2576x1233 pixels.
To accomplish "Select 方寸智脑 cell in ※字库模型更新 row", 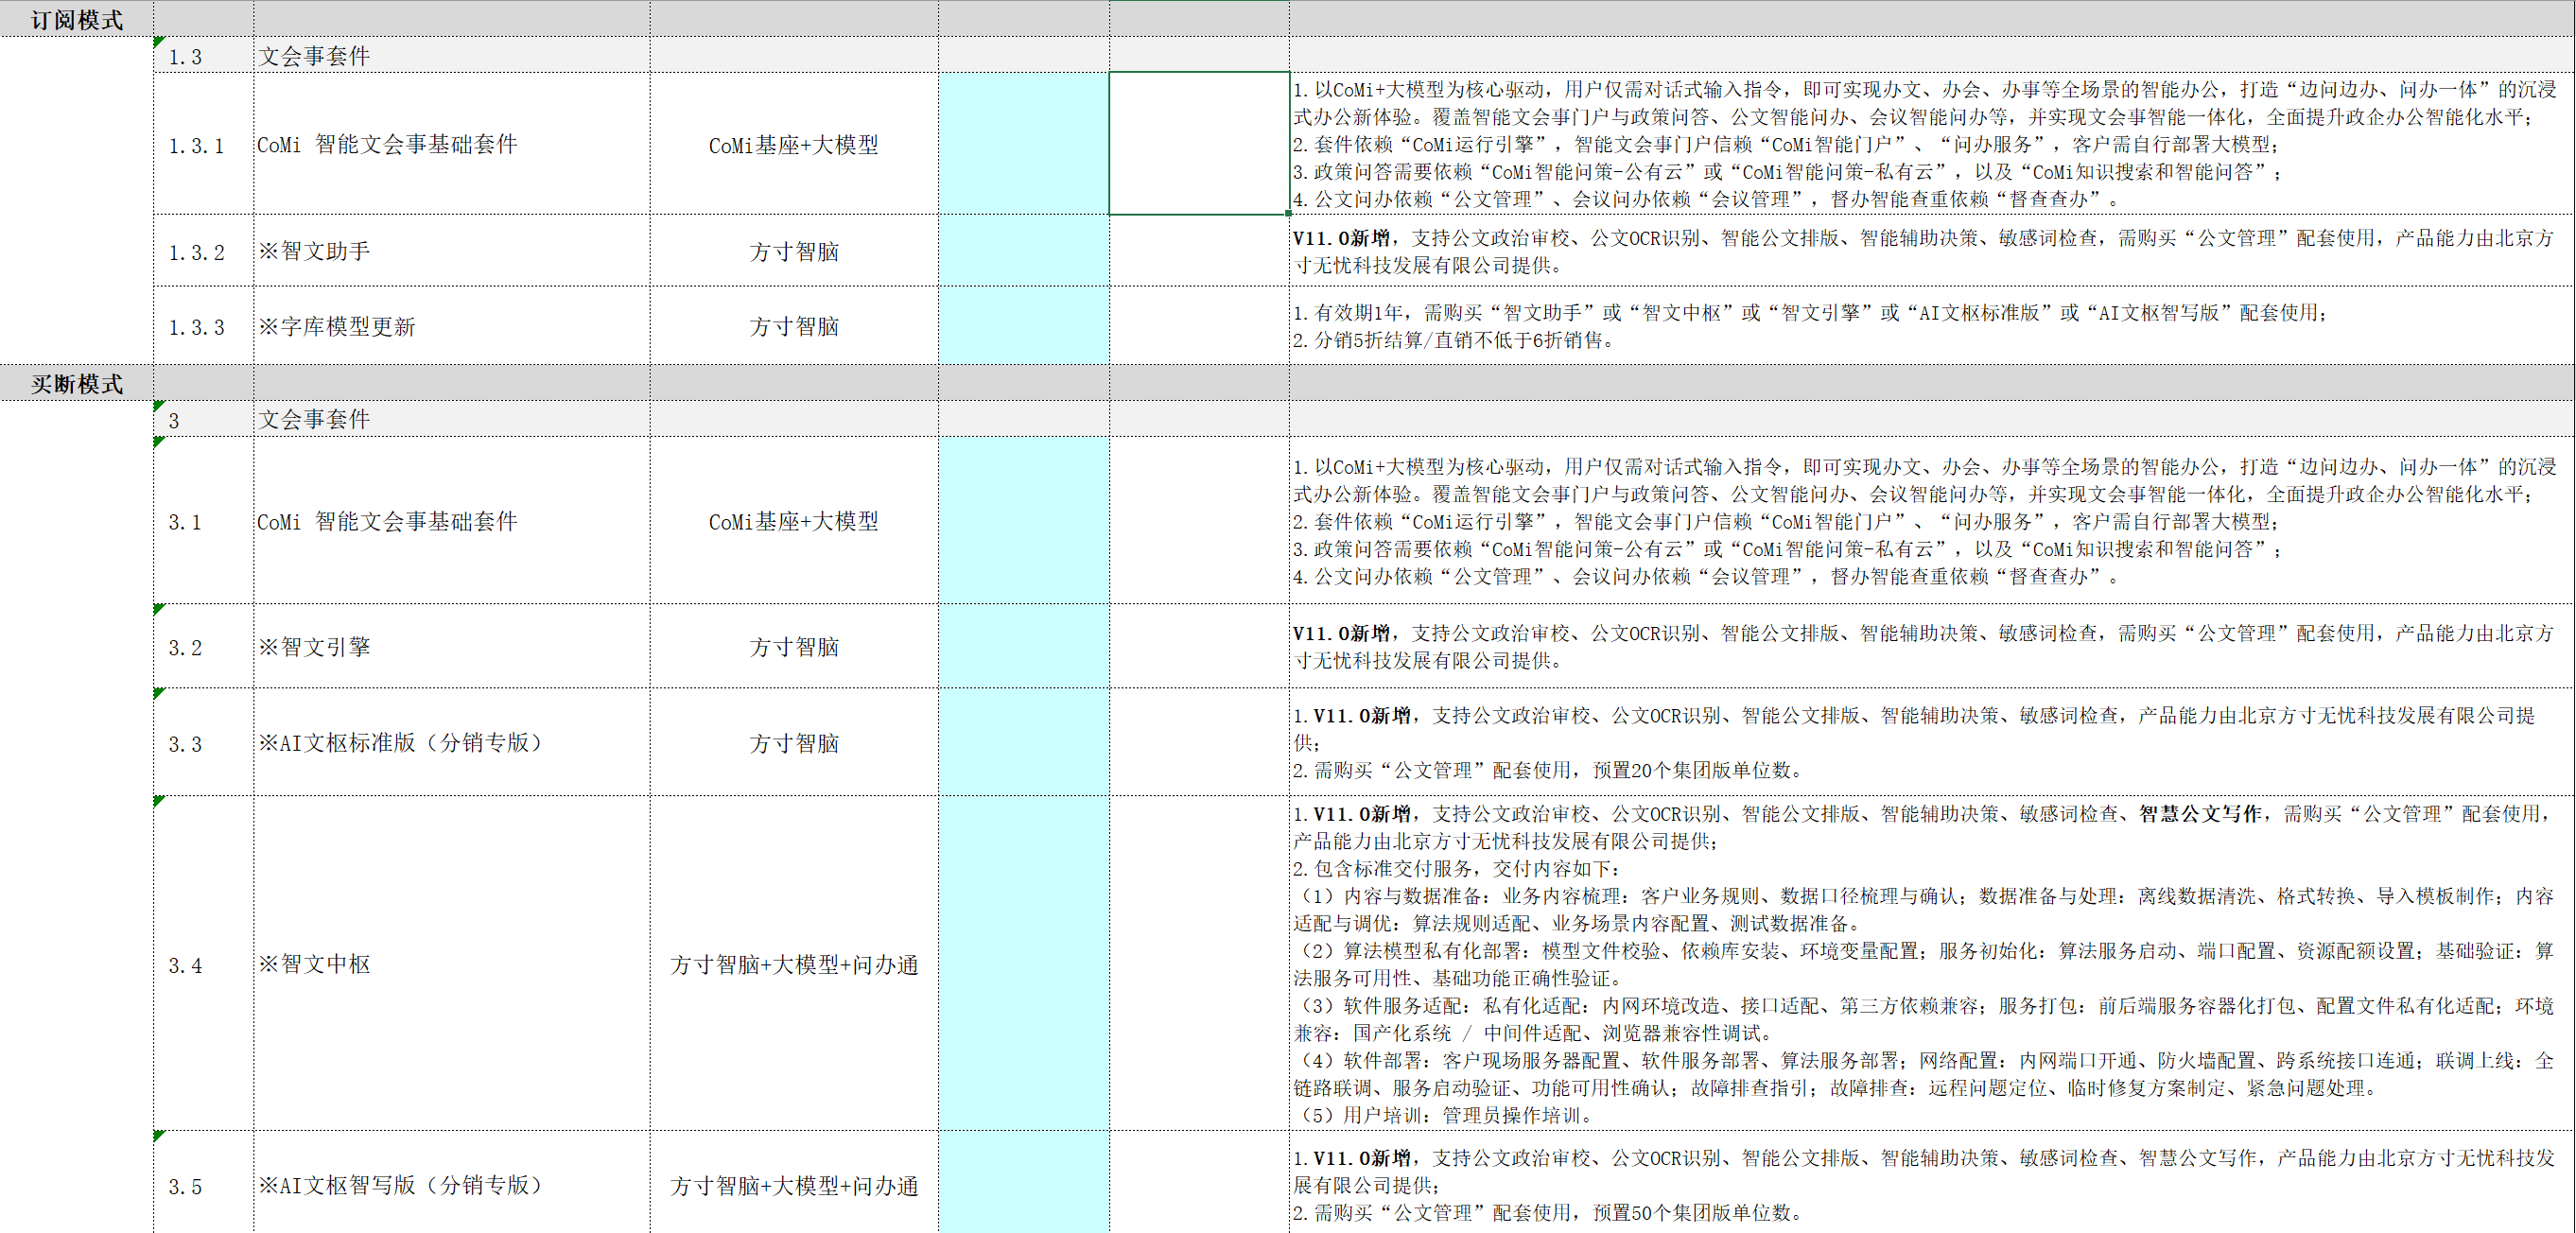I will tap(794, 326).
